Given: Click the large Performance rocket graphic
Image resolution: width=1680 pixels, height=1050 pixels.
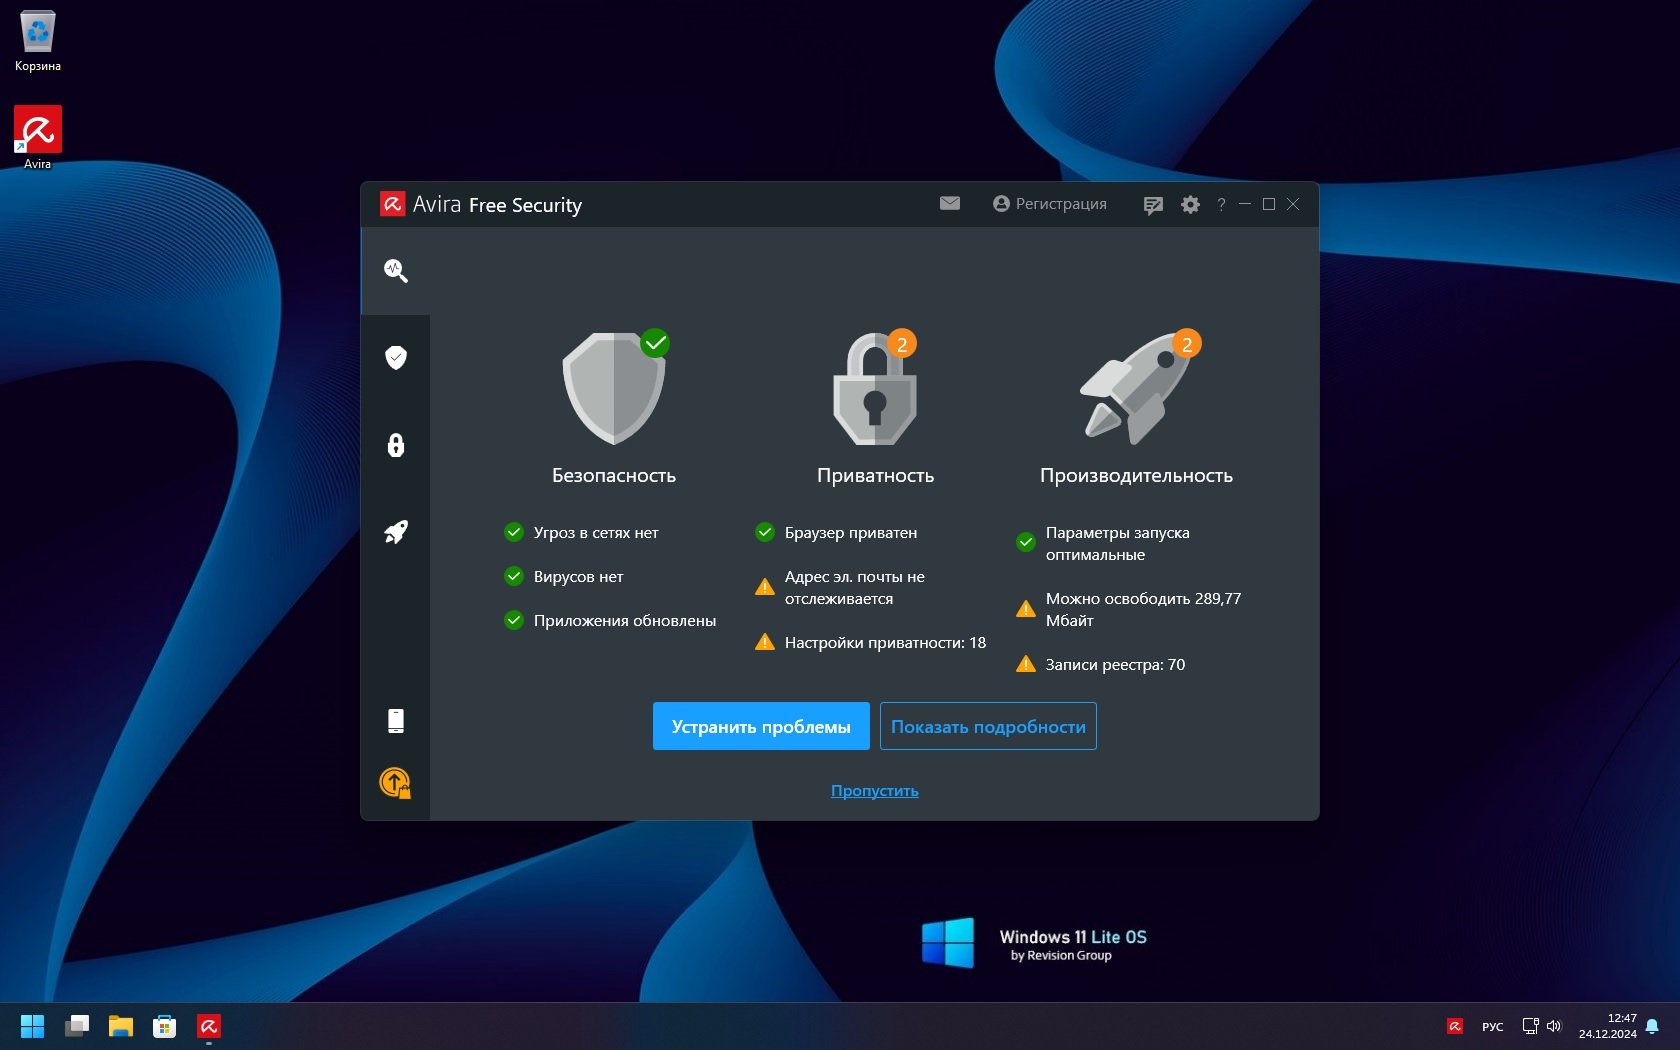Looking at the screenshot, I should tap(1137, 388).
